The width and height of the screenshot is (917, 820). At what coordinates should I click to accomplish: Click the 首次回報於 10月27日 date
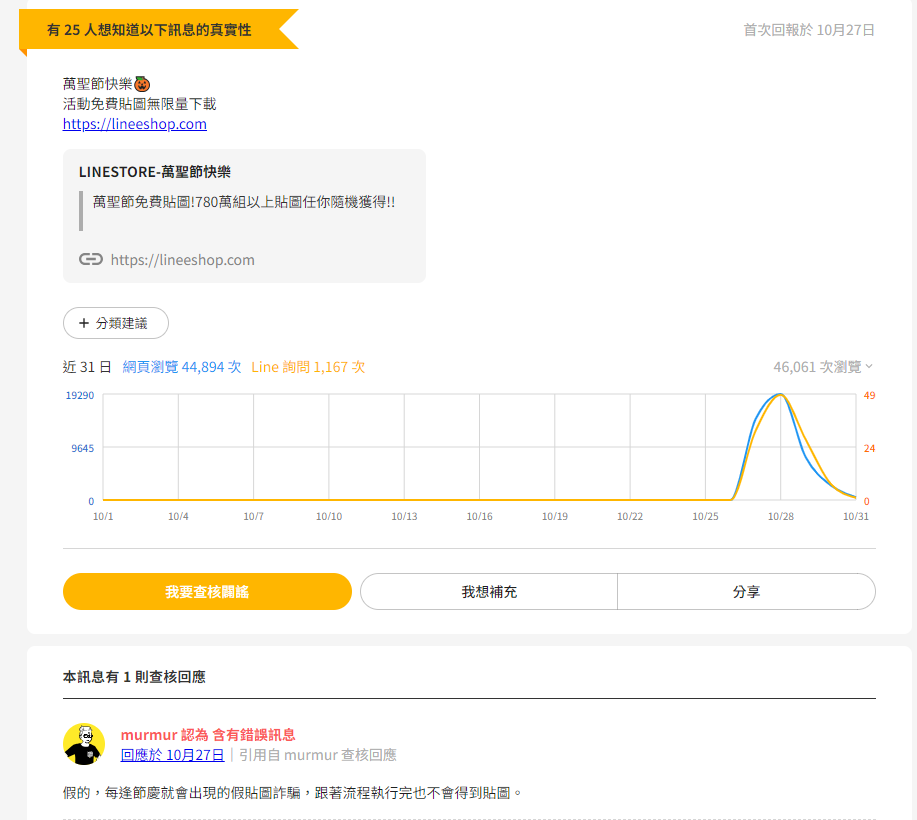coord(808,30)
